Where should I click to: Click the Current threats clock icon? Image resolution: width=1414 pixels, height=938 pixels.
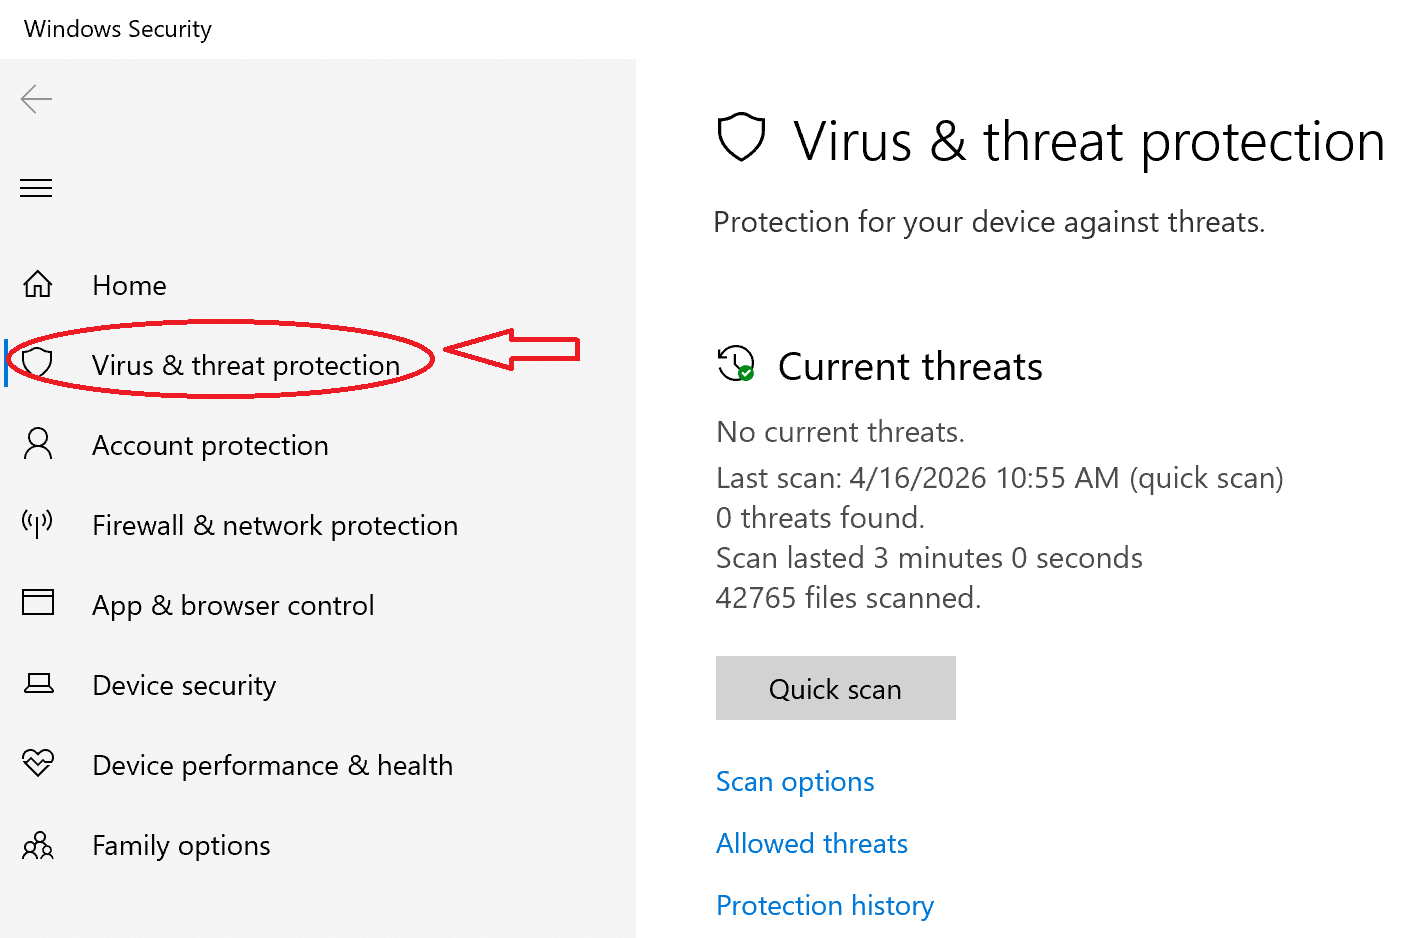[736, 364]
